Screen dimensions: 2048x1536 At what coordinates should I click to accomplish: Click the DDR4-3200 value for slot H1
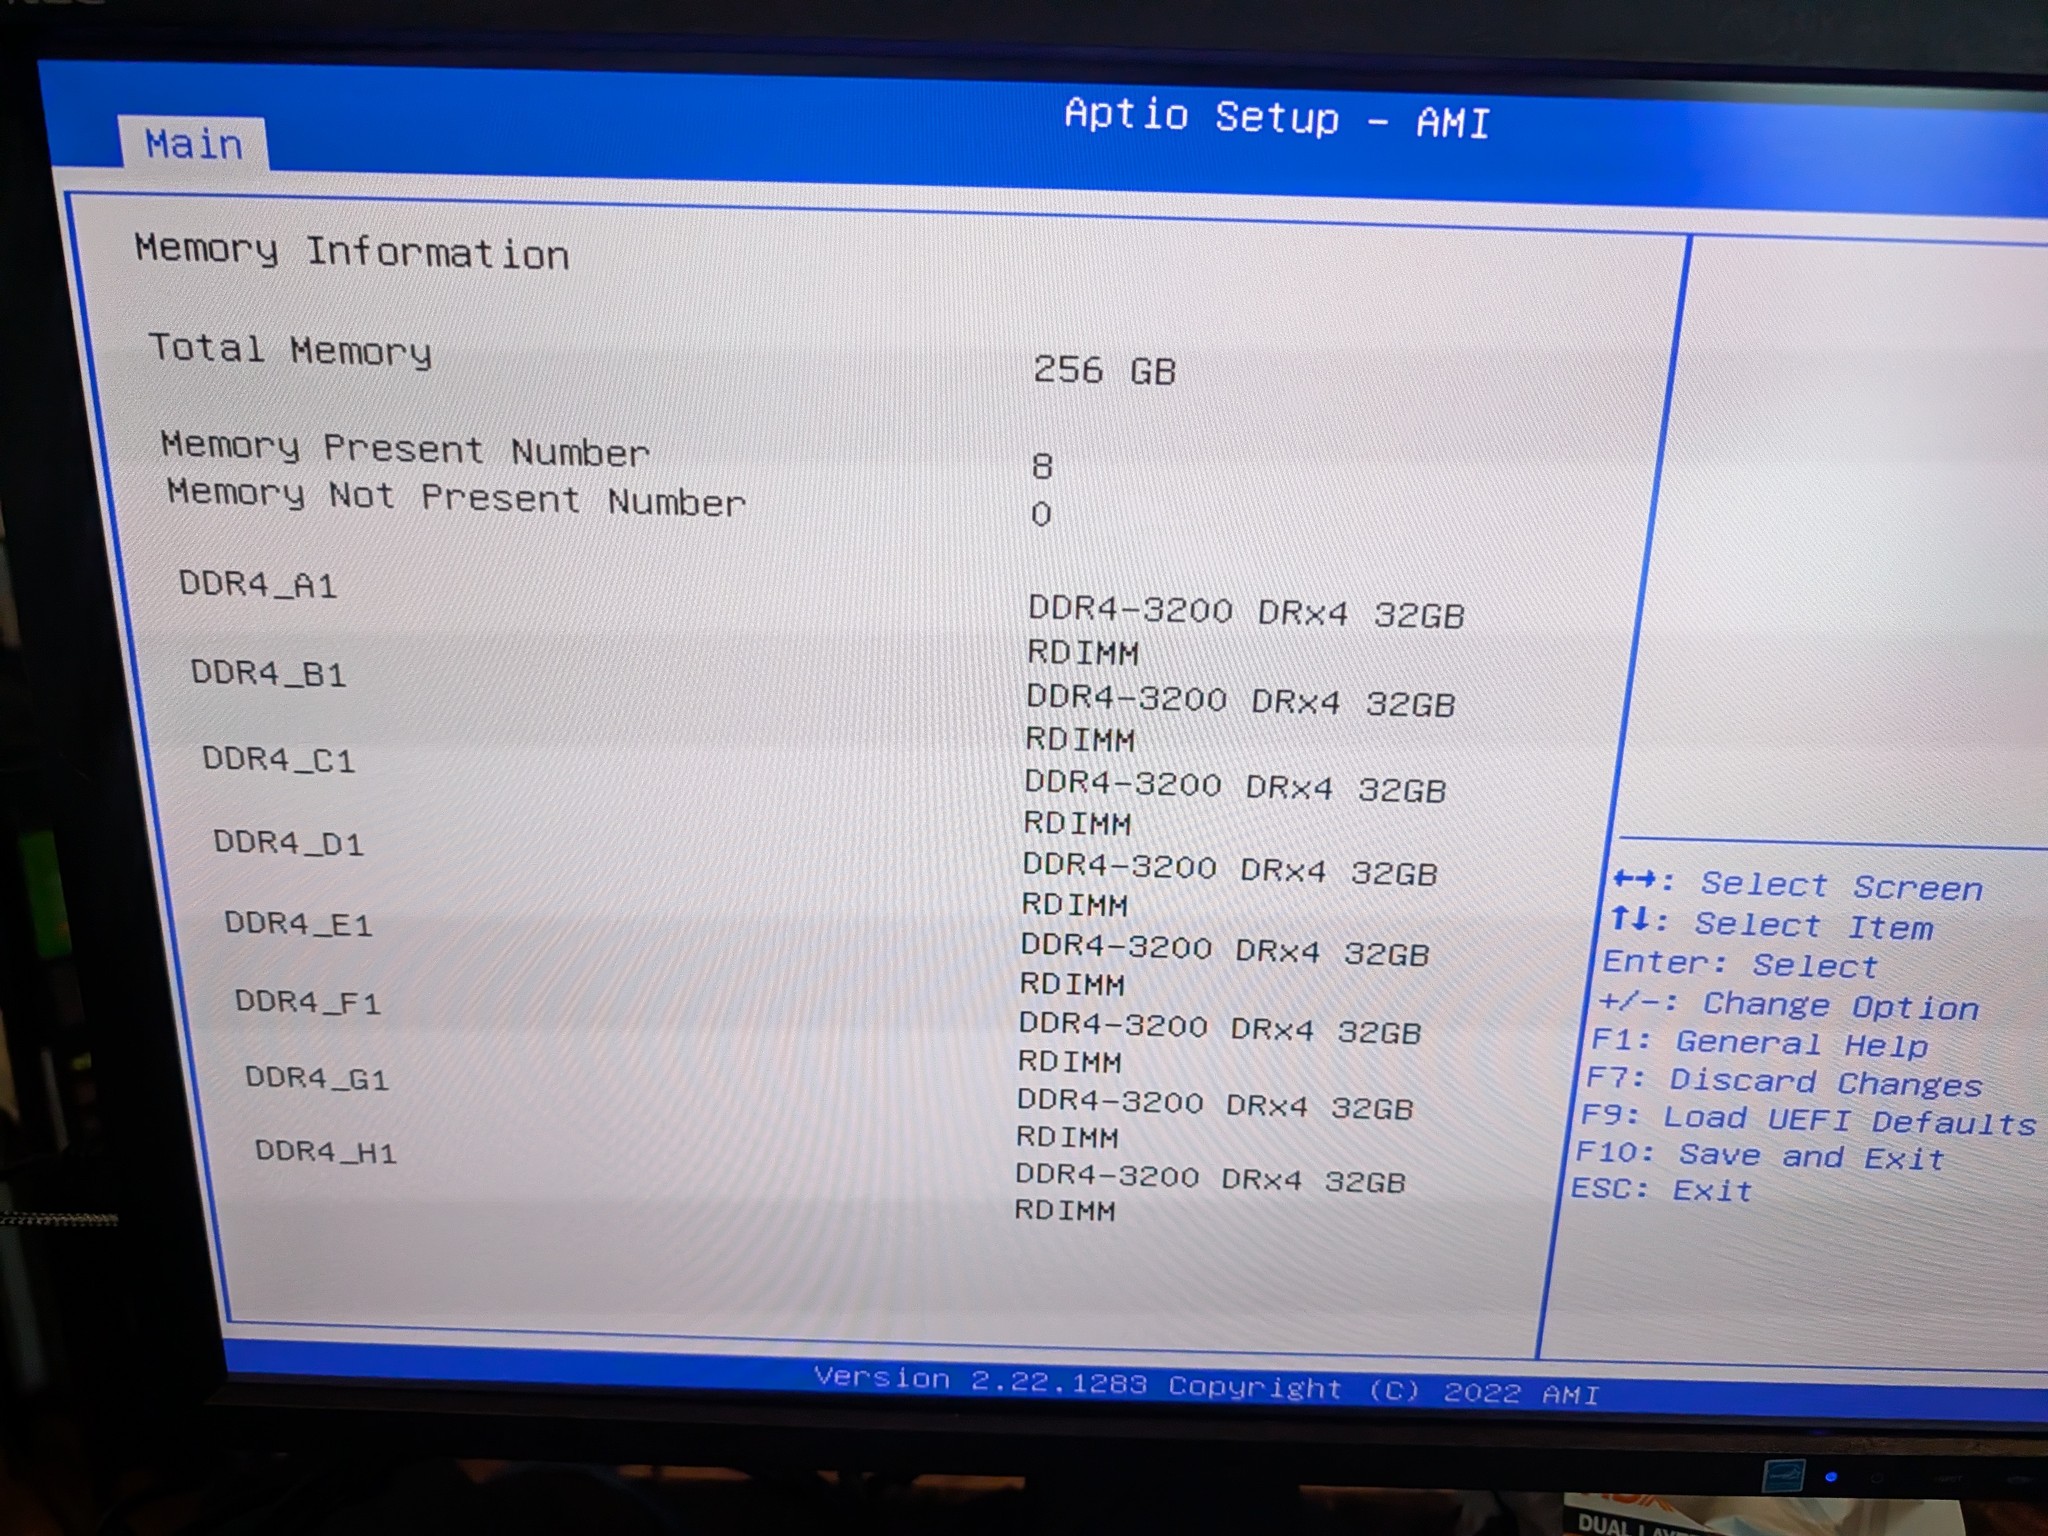pos(1210,1192)
